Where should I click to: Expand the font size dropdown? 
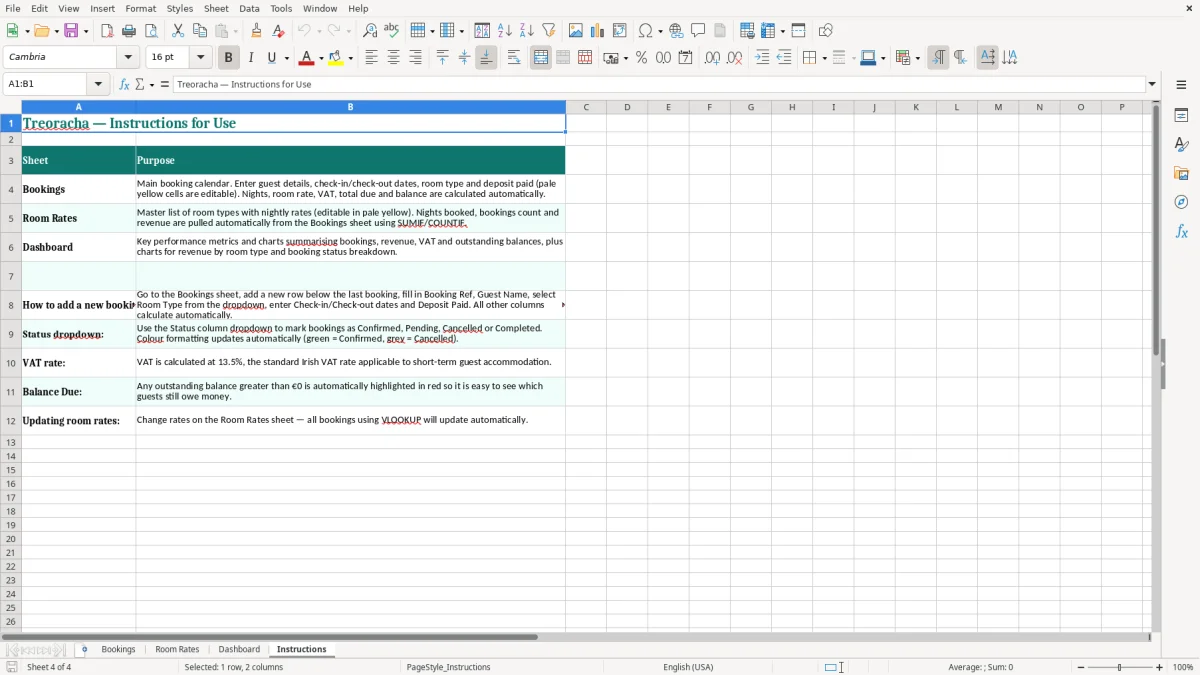(x=201, y=58)
